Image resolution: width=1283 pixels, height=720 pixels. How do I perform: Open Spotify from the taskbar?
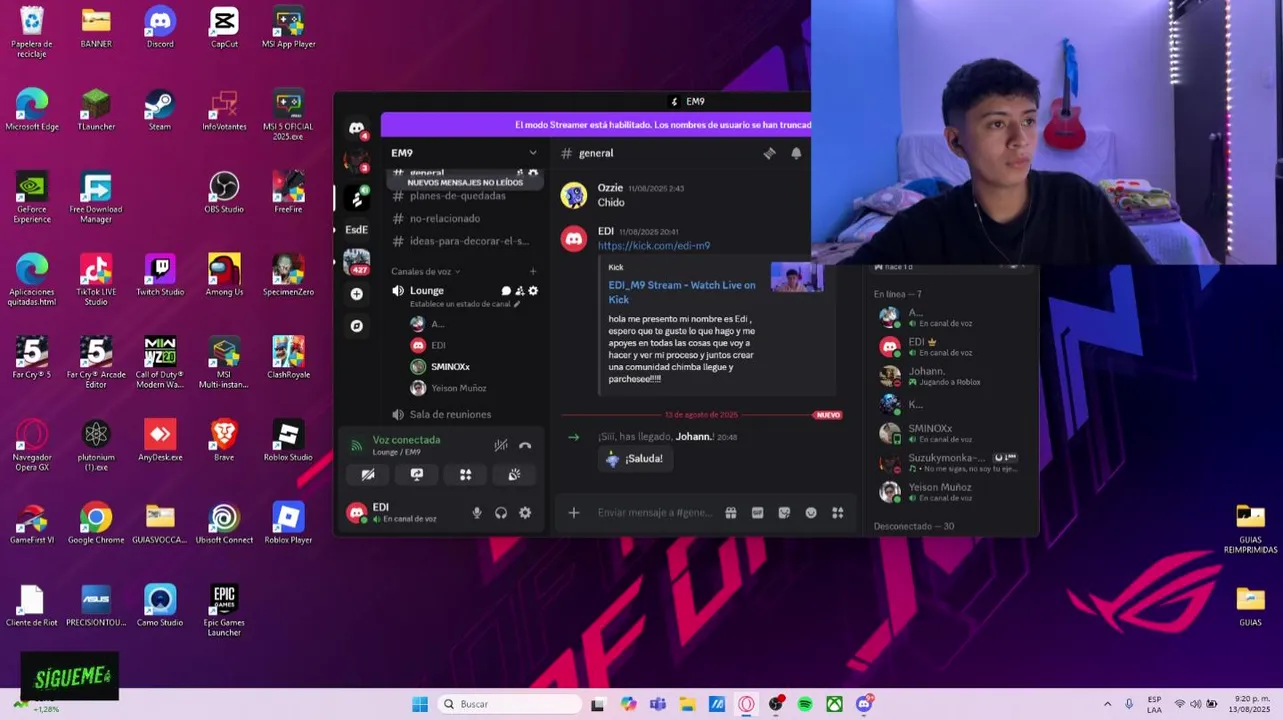coord(805,704)
